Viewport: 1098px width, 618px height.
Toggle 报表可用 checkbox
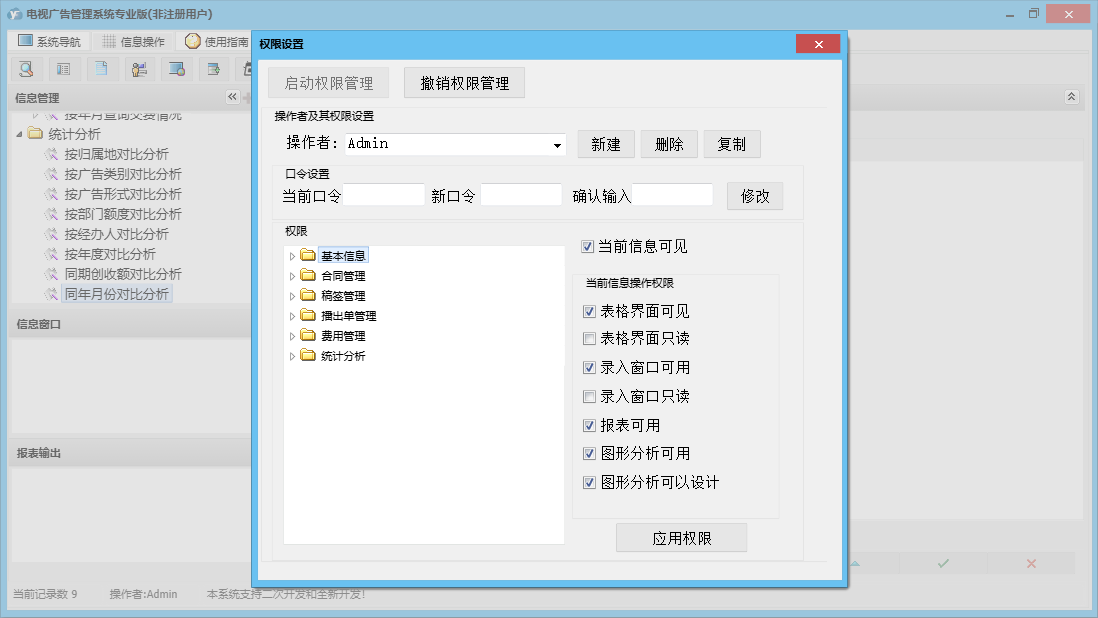click(x=590, y=426)
